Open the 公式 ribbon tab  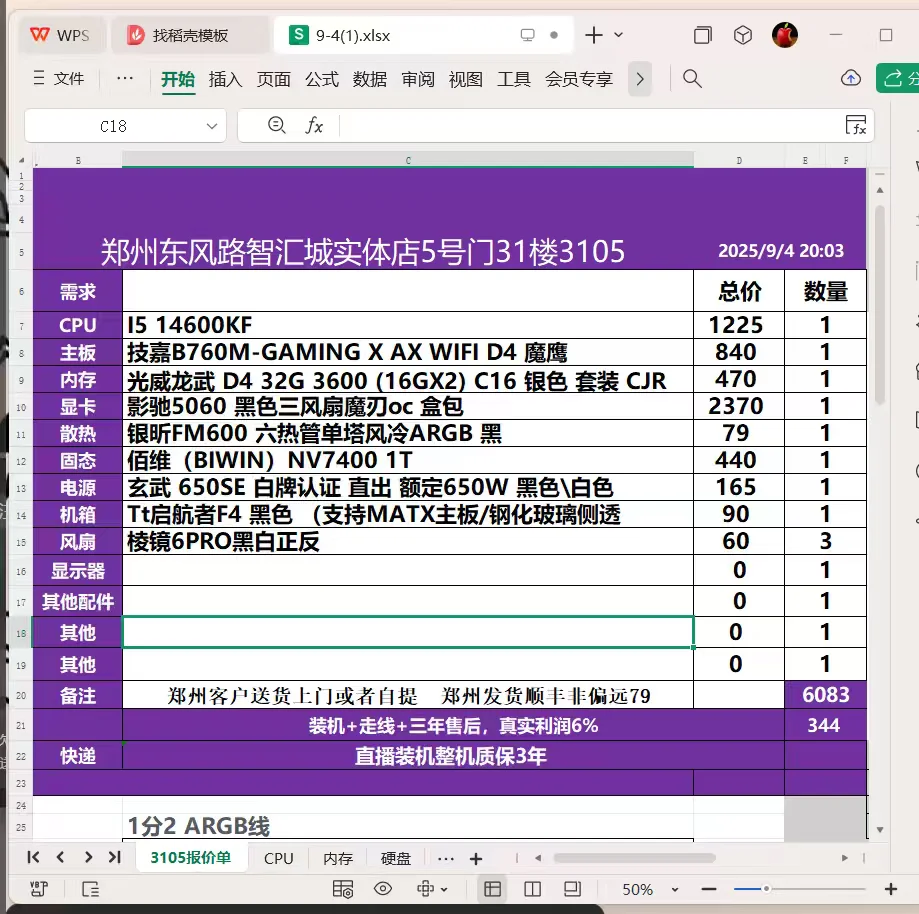click(x=322, y=79)
